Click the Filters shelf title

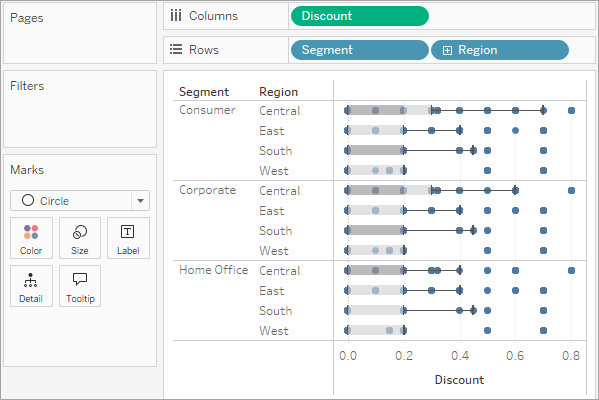click(27, 86)
